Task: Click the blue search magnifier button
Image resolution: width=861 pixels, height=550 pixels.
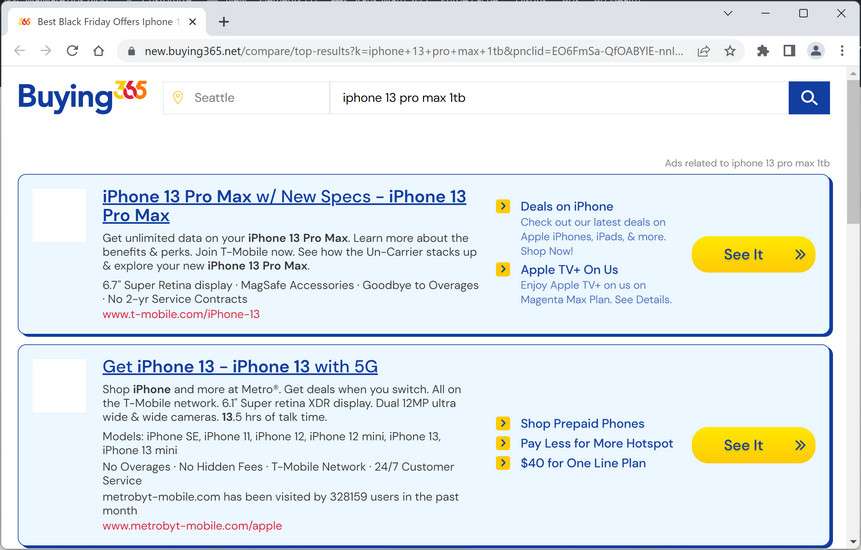Action: pos(809,98)
